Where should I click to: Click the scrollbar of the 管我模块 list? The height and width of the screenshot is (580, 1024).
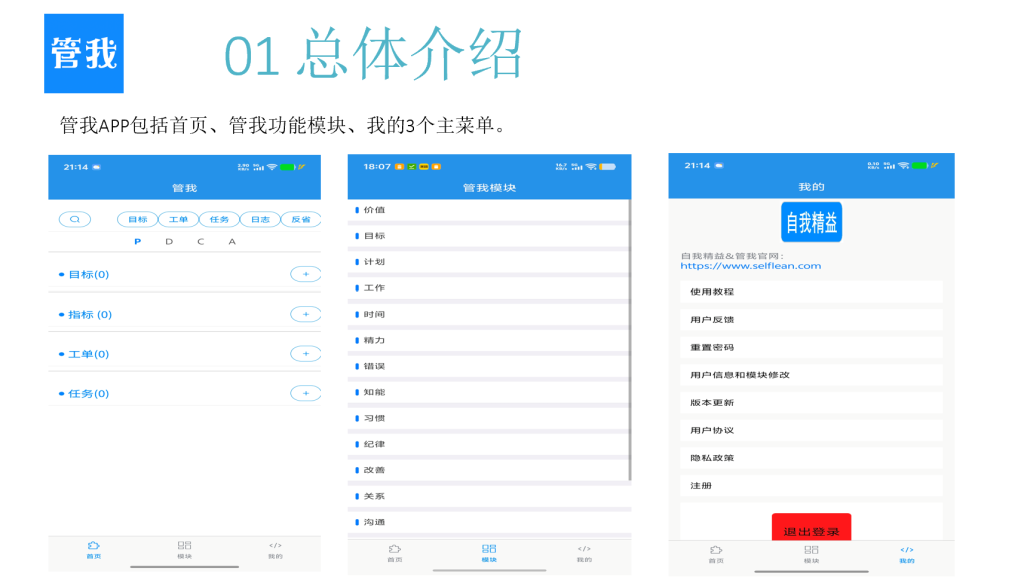point(629,340)
